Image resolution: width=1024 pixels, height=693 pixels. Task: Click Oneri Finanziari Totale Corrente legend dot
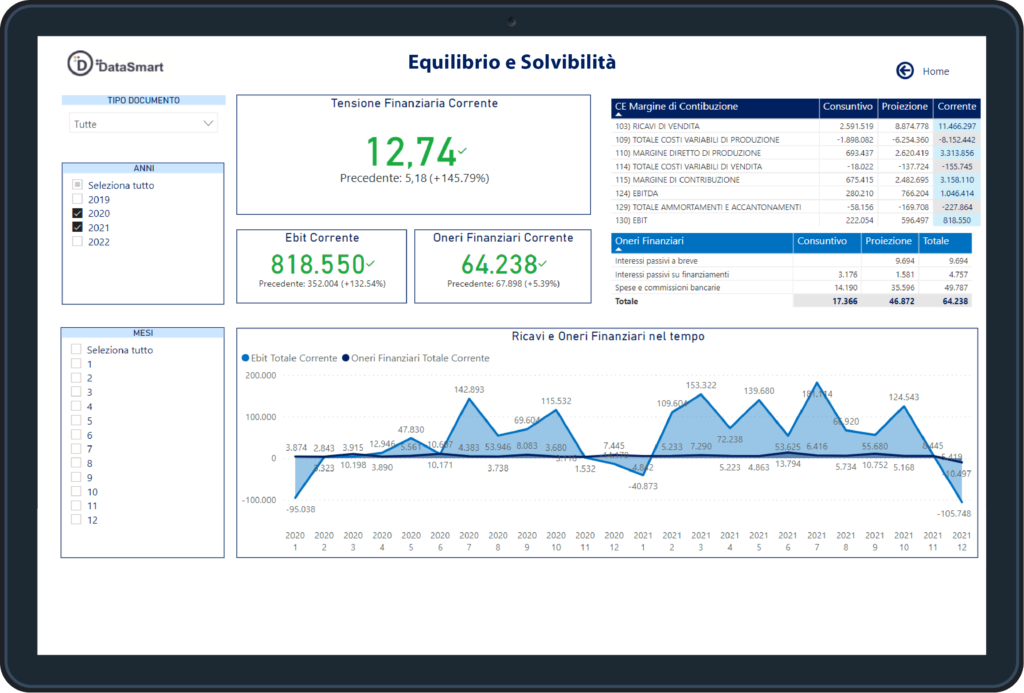(346, 358)
